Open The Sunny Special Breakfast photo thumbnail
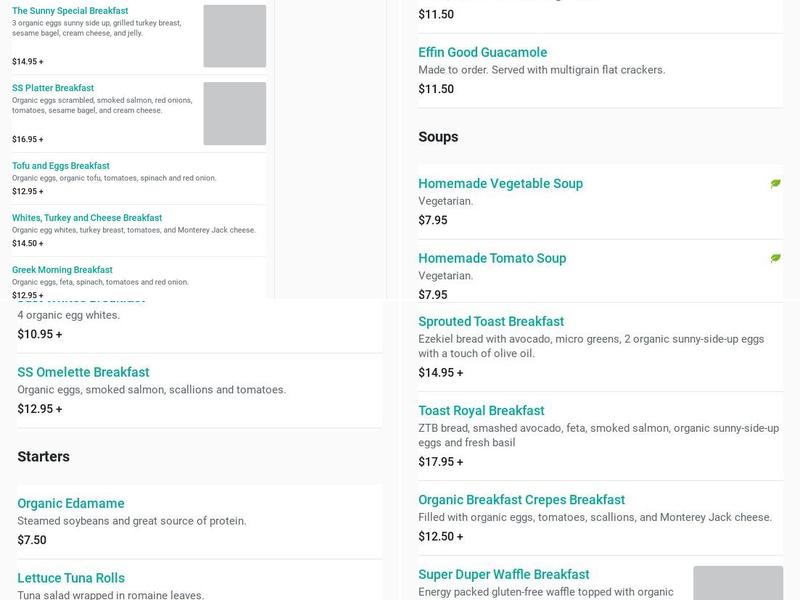 click(234, 36)
